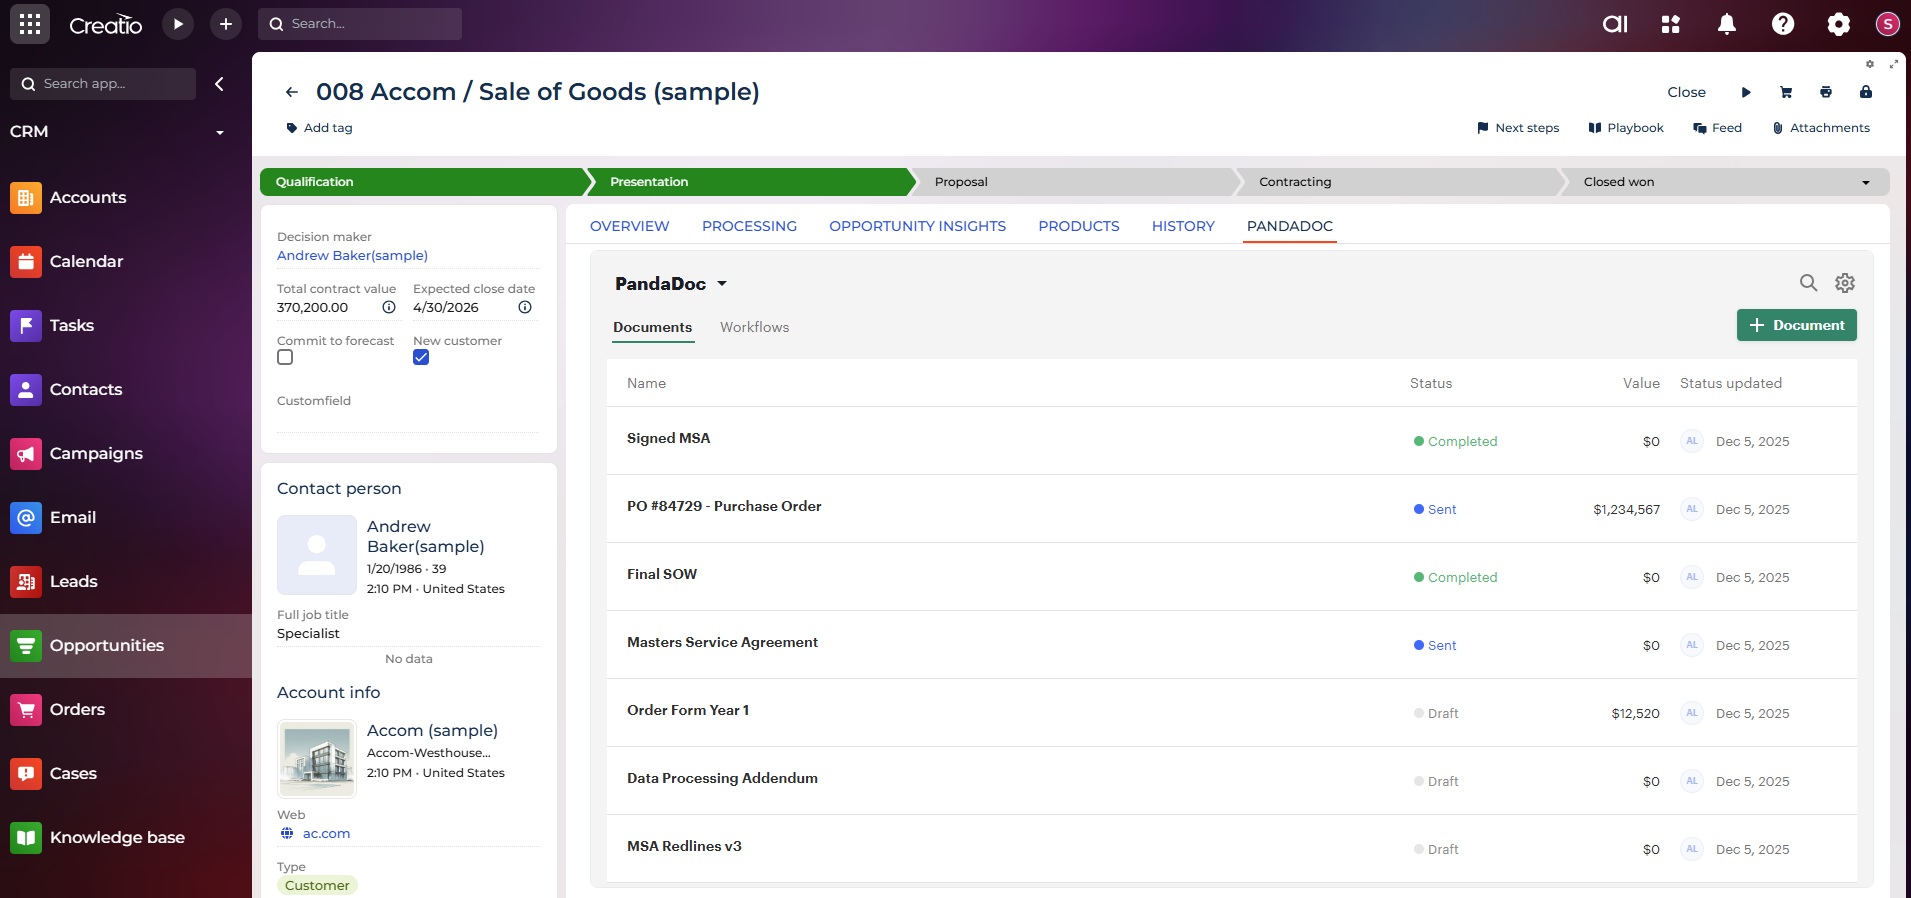Viewport: 1911px width, 898px height.
Task: Open PandaDoc settings gear icon
Action: 1845,283
